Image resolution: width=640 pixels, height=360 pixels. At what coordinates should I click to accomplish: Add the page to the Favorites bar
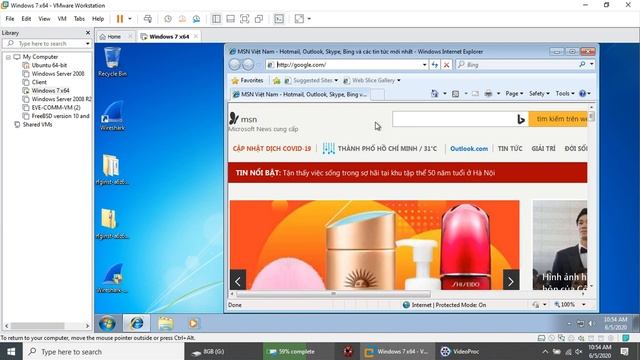click(x=276, y=80)
